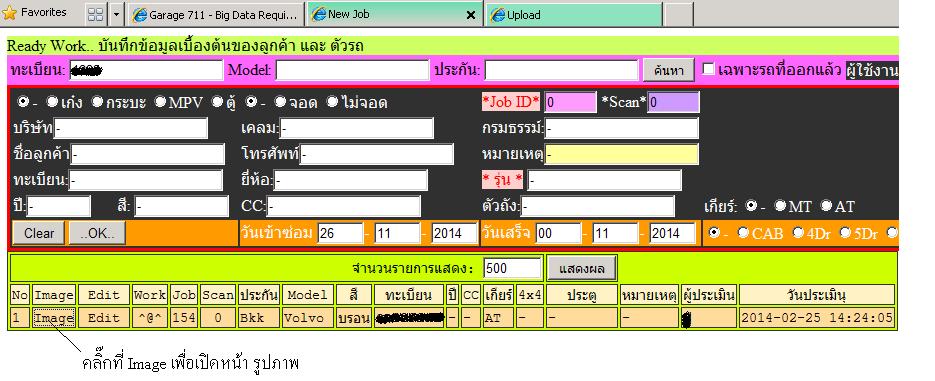Close the New Job tab
The height and width of the screenshot is (381, 935).
pos(470,16)
